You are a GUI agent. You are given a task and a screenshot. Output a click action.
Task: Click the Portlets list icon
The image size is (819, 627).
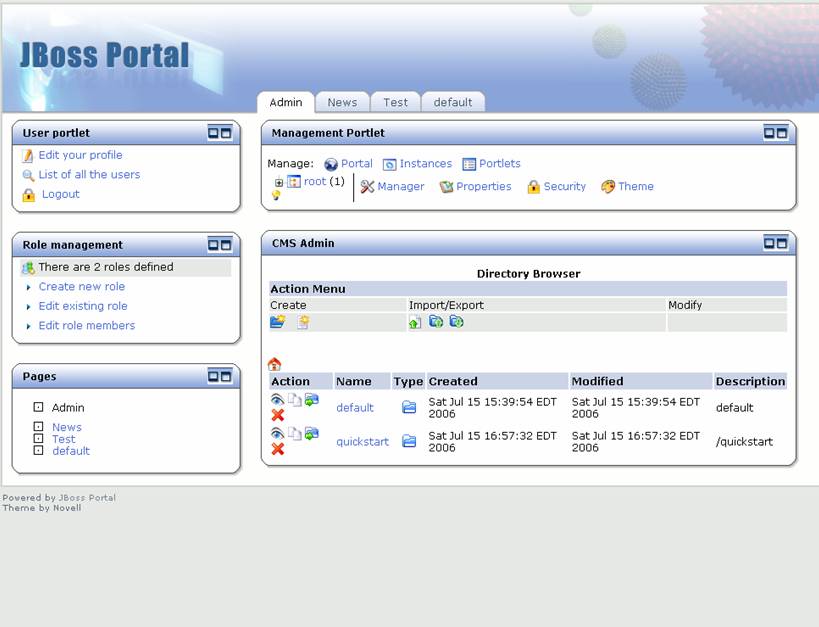469,165
